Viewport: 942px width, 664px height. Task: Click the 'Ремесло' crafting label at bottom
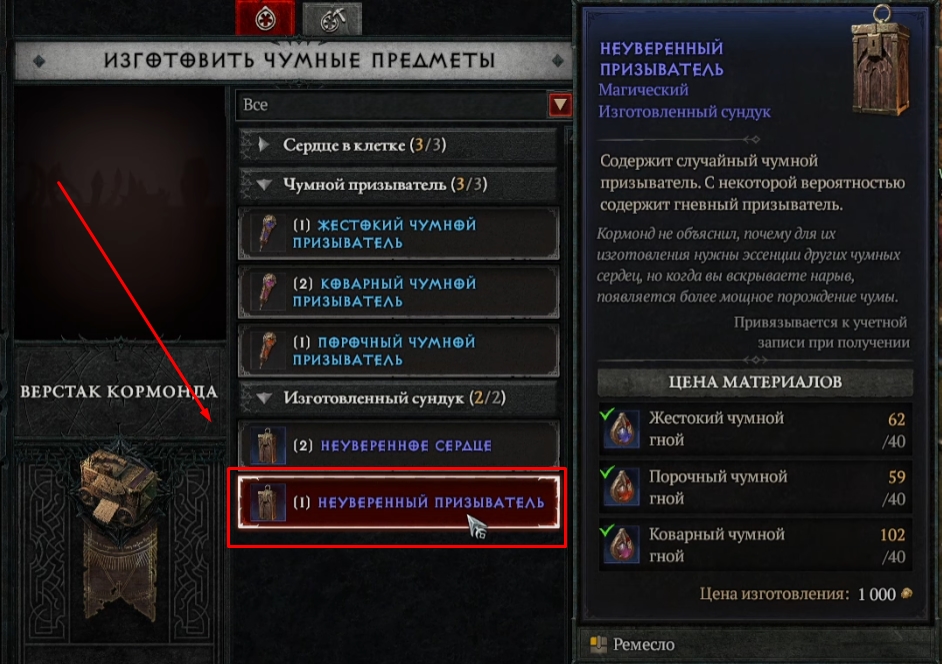pos(643,645)
